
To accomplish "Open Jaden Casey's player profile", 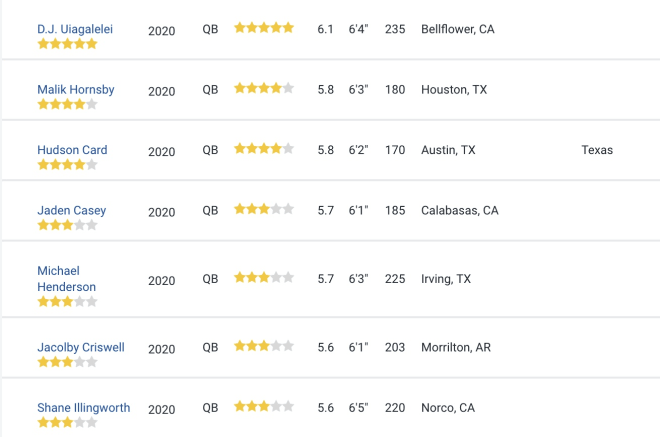I will point(72,210).
